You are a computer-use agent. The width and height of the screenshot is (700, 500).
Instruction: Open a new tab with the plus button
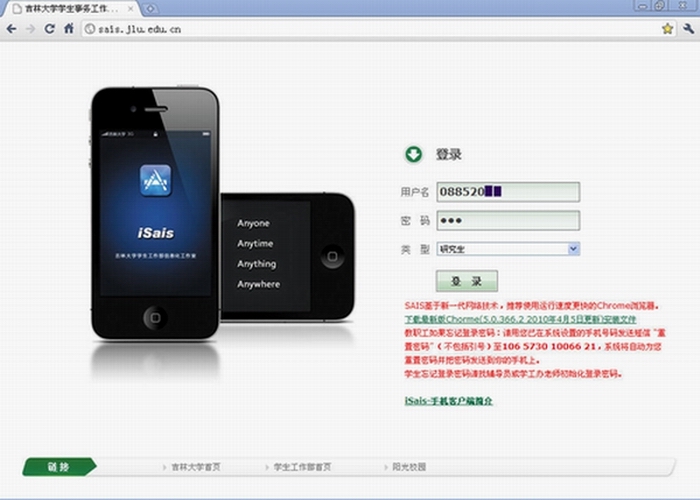pyautogui.click(x=151, y=8)
